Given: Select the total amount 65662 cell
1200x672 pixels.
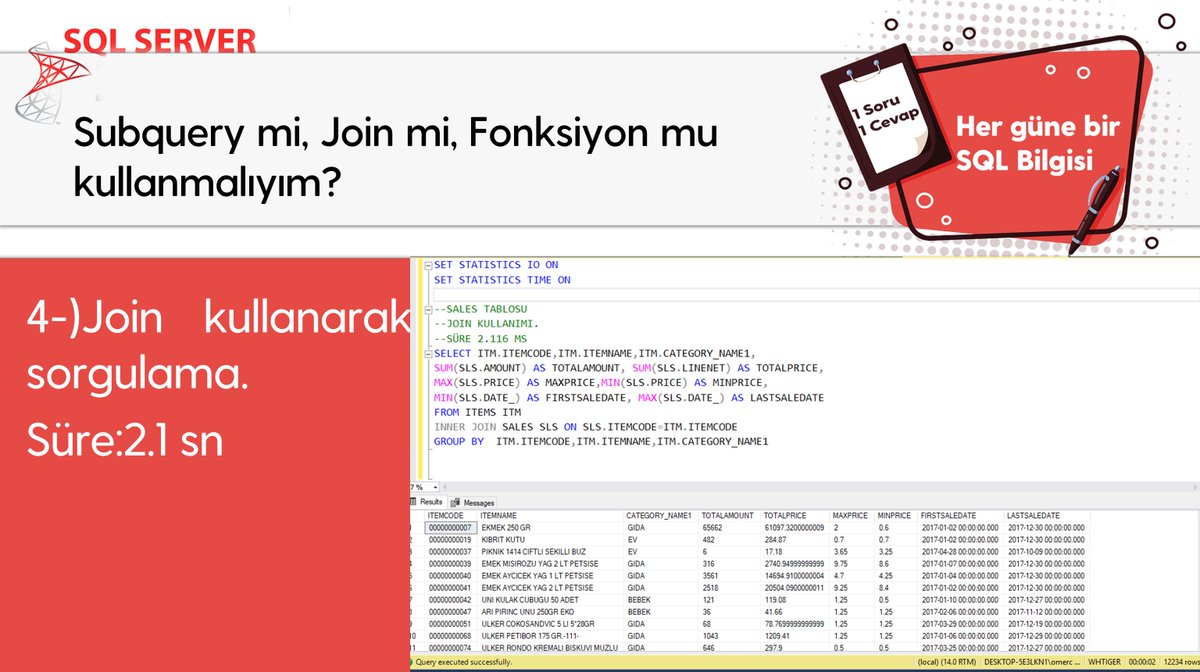Looking at the screenshot, I should (730, 527).
